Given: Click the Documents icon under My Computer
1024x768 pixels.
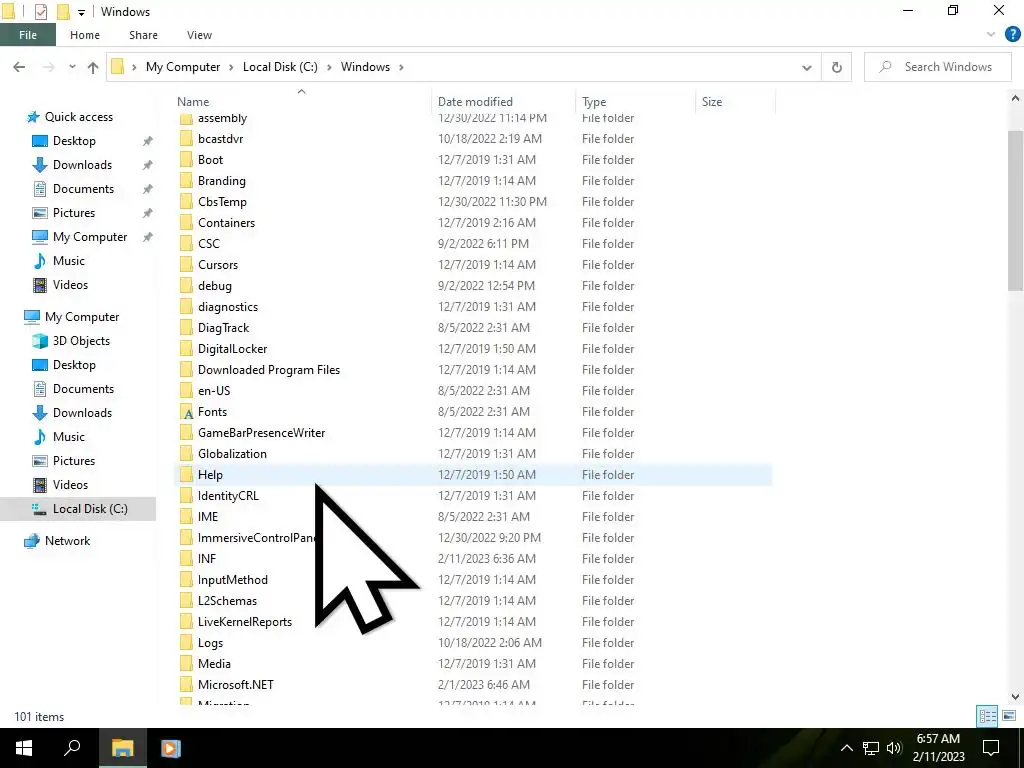Looking at the screenshot, I should coord(40,389).
